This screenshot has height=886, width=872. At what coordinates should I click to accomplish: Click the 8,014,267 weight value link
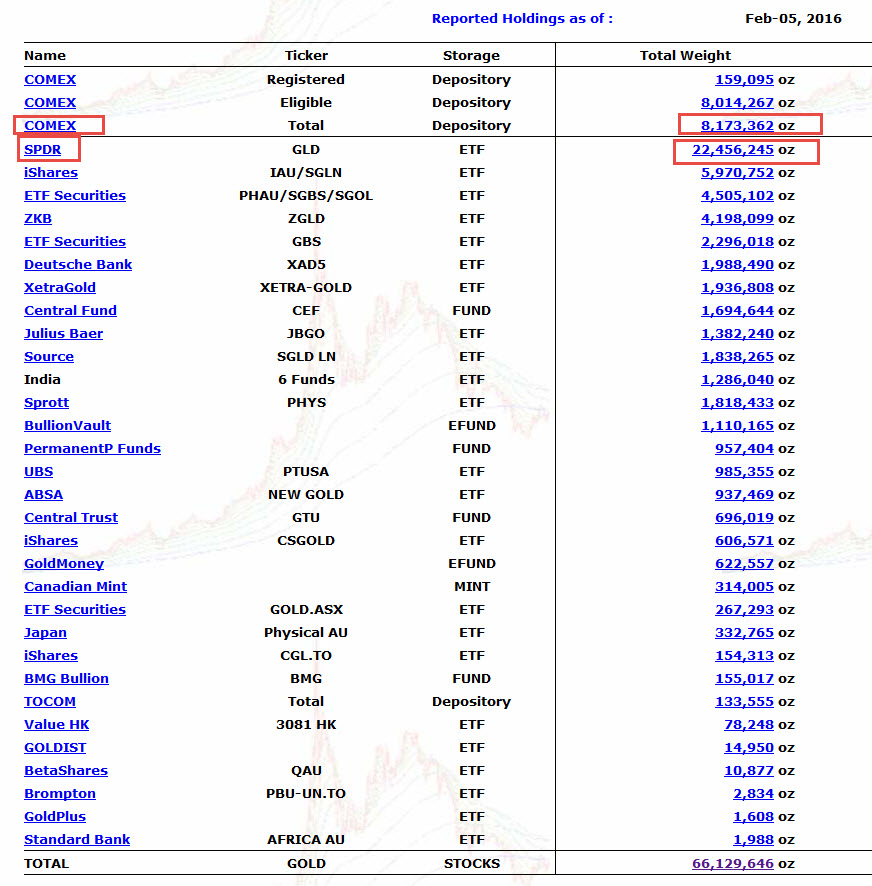pyautogui.click(x=737, y=103)
